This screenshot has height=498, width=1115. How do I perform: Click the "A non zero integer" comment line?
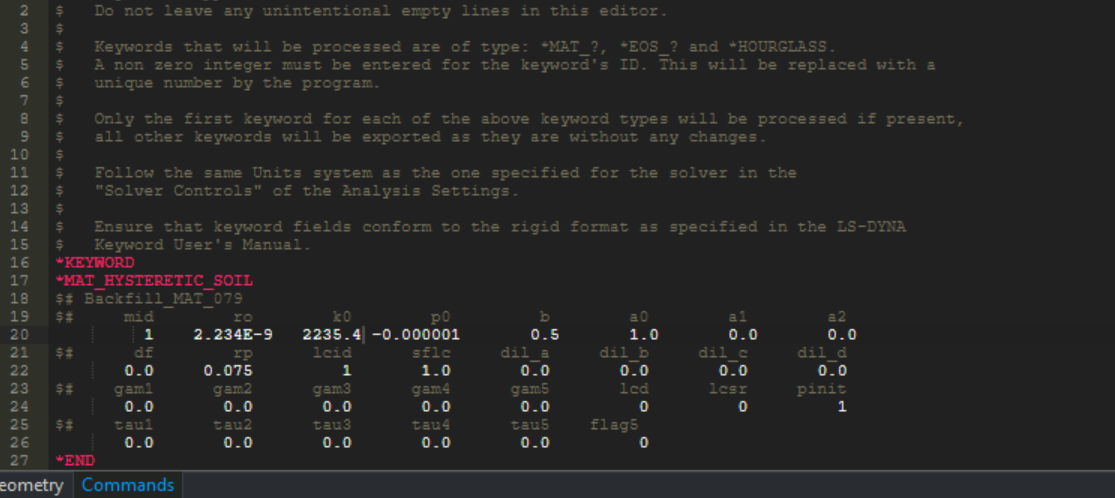(515, 65)
